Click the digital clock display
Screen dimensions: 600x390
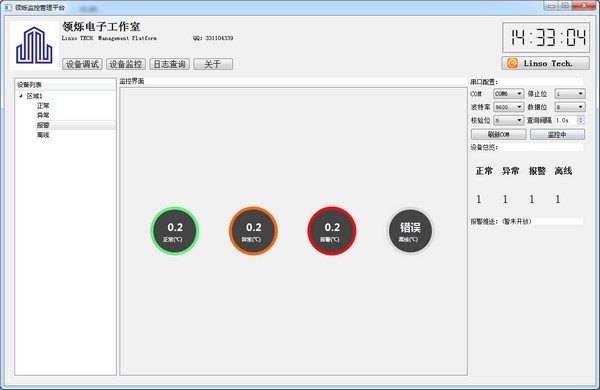pyautogui.click(x=546, y=38)
